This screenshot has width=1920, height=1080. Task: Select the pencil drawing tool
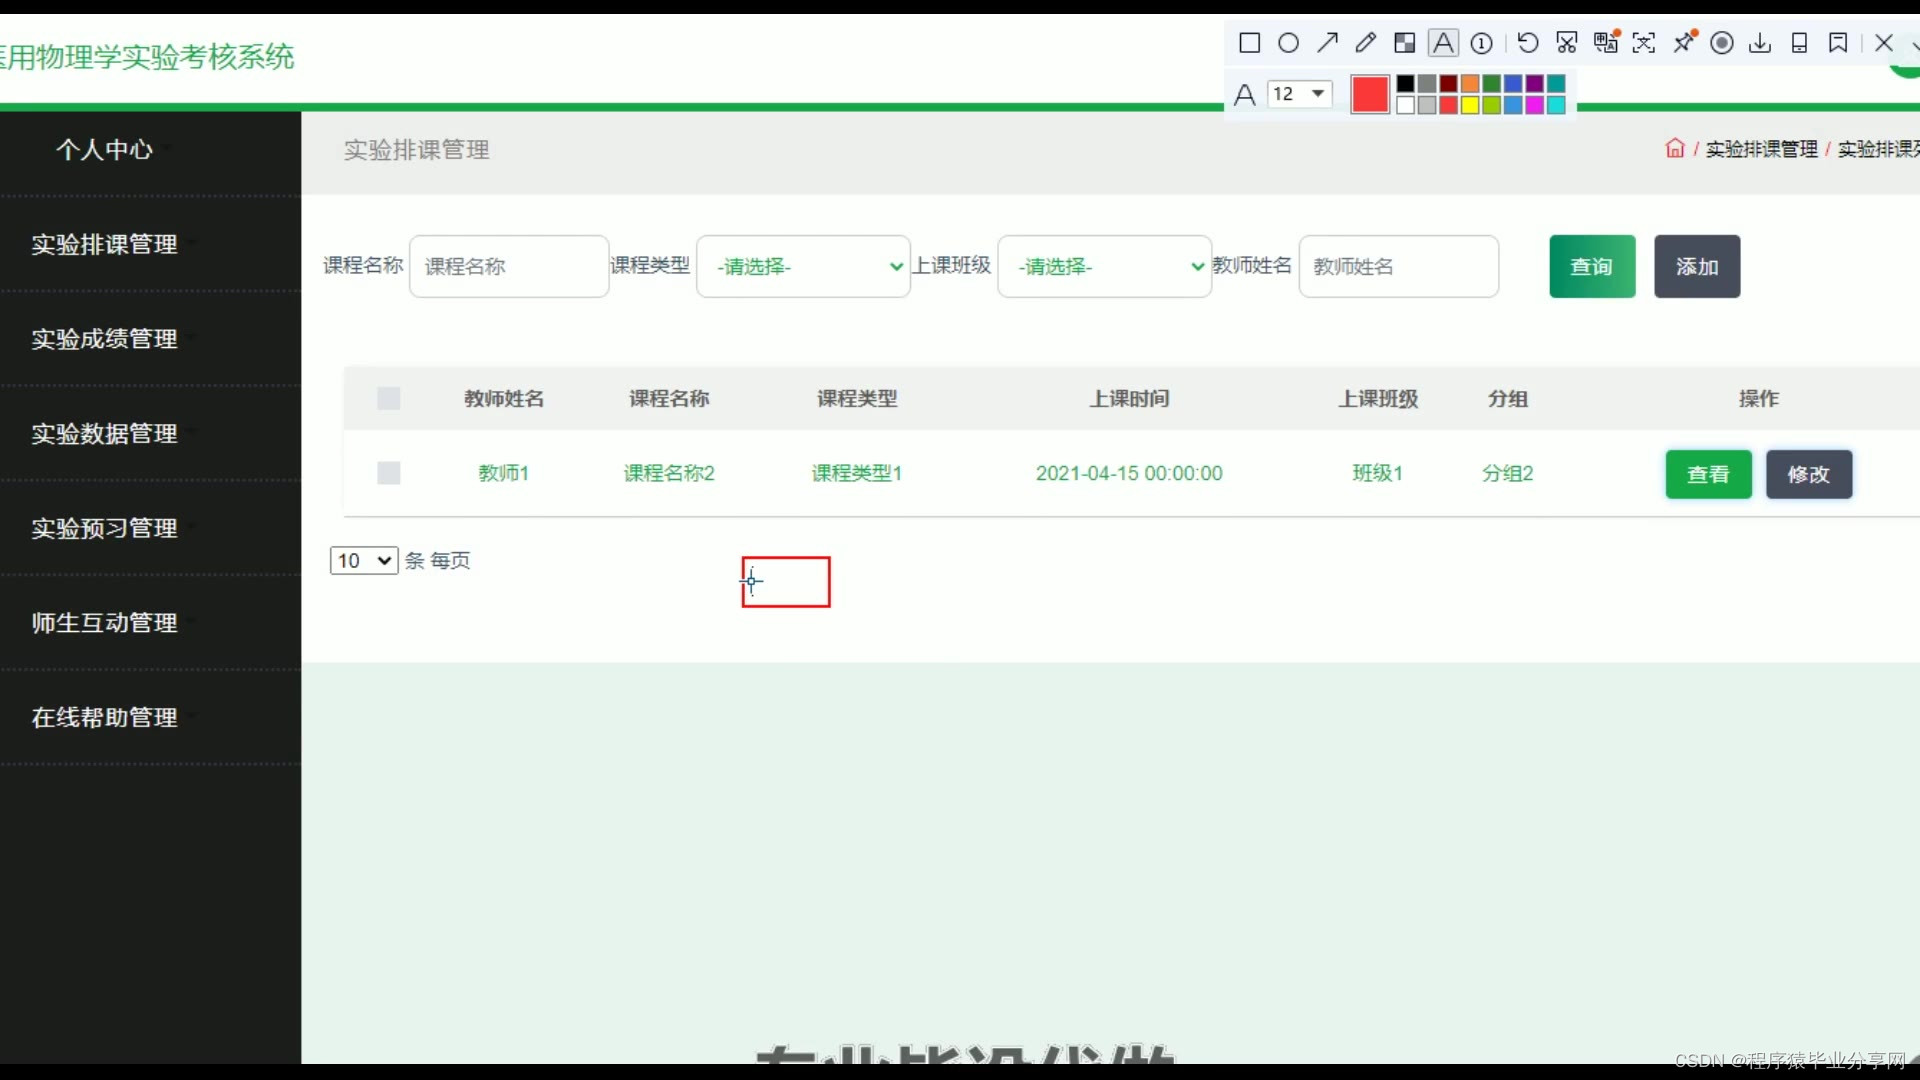tap(1365, 43)
